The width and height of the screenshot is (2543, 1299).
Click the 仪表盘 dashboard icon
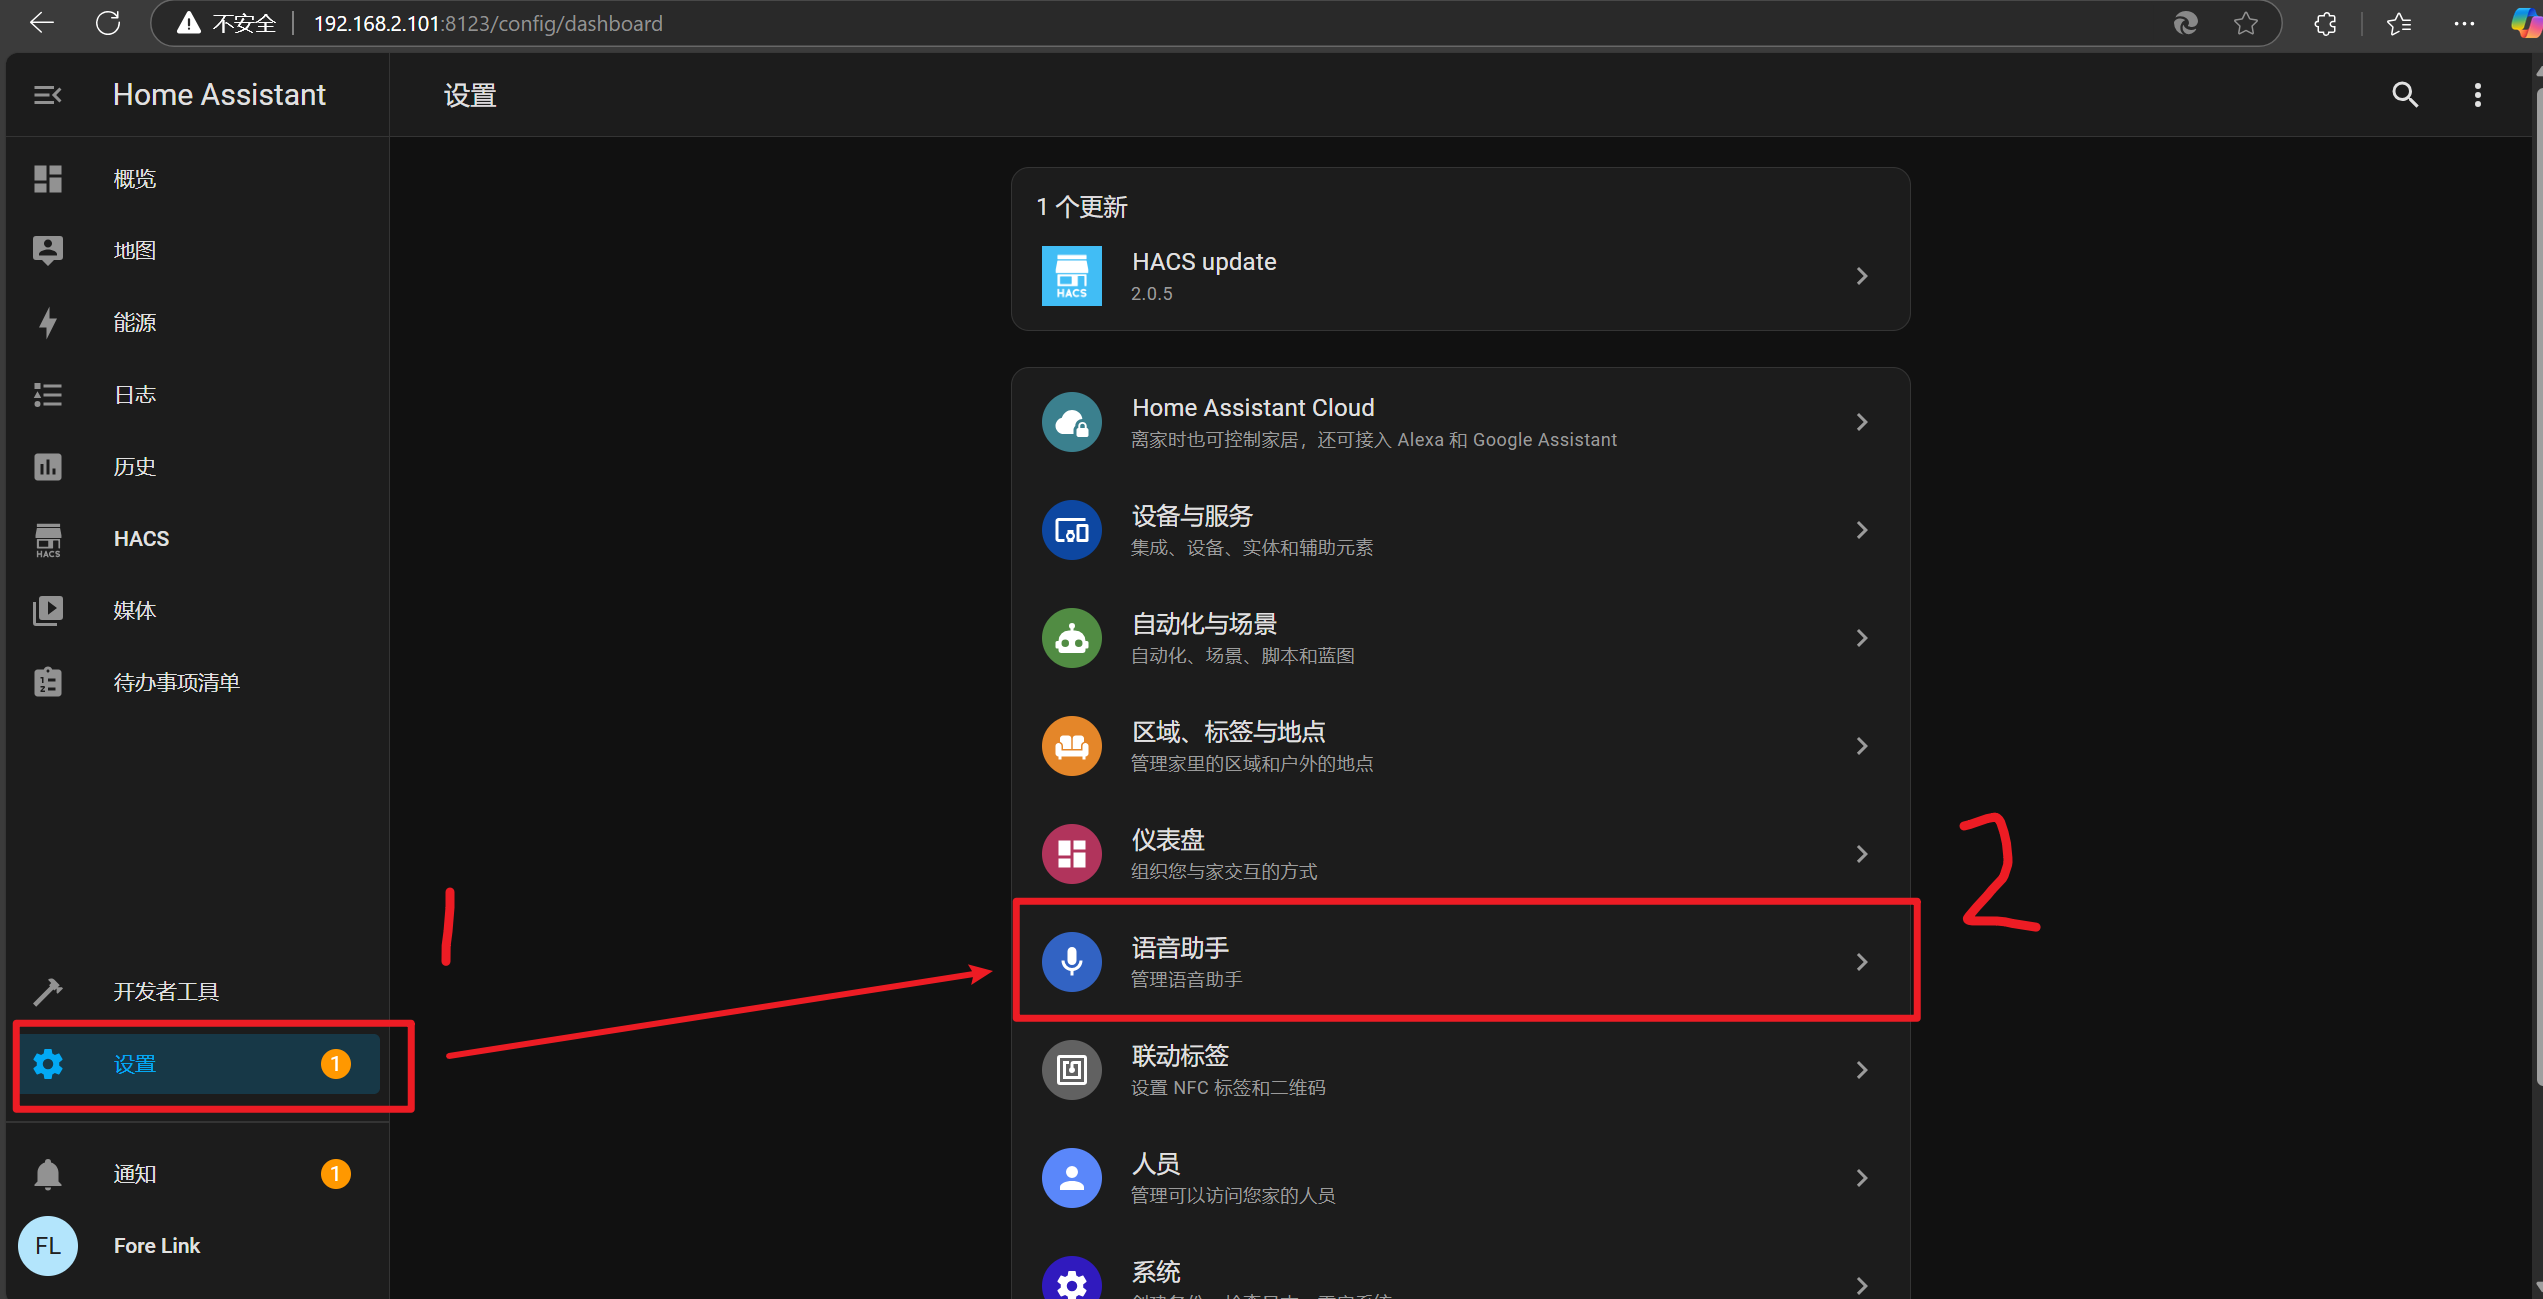1071,854
